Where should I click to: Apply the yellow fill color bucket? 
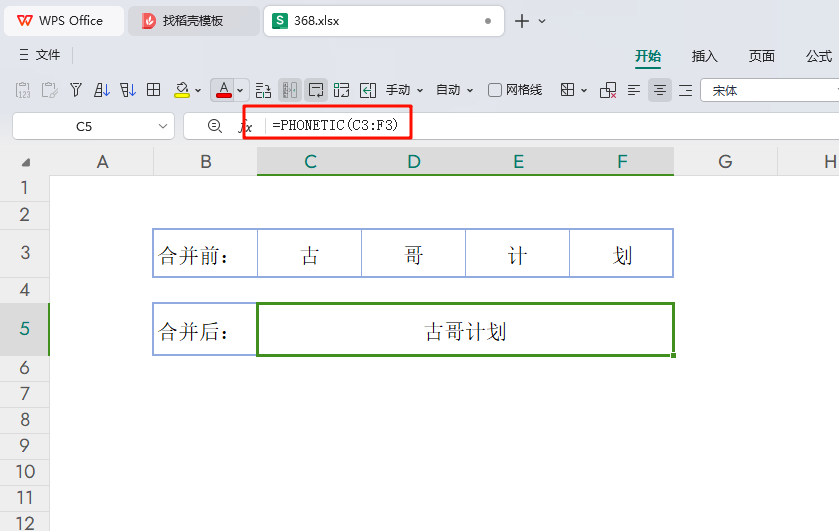click(182, 90)
